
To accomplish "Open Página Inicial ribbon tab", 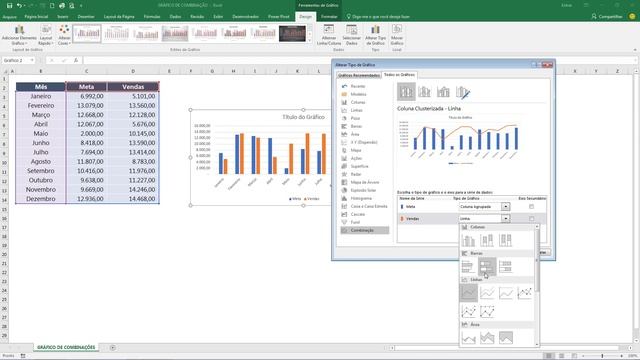I will click(x=36, y=17).
